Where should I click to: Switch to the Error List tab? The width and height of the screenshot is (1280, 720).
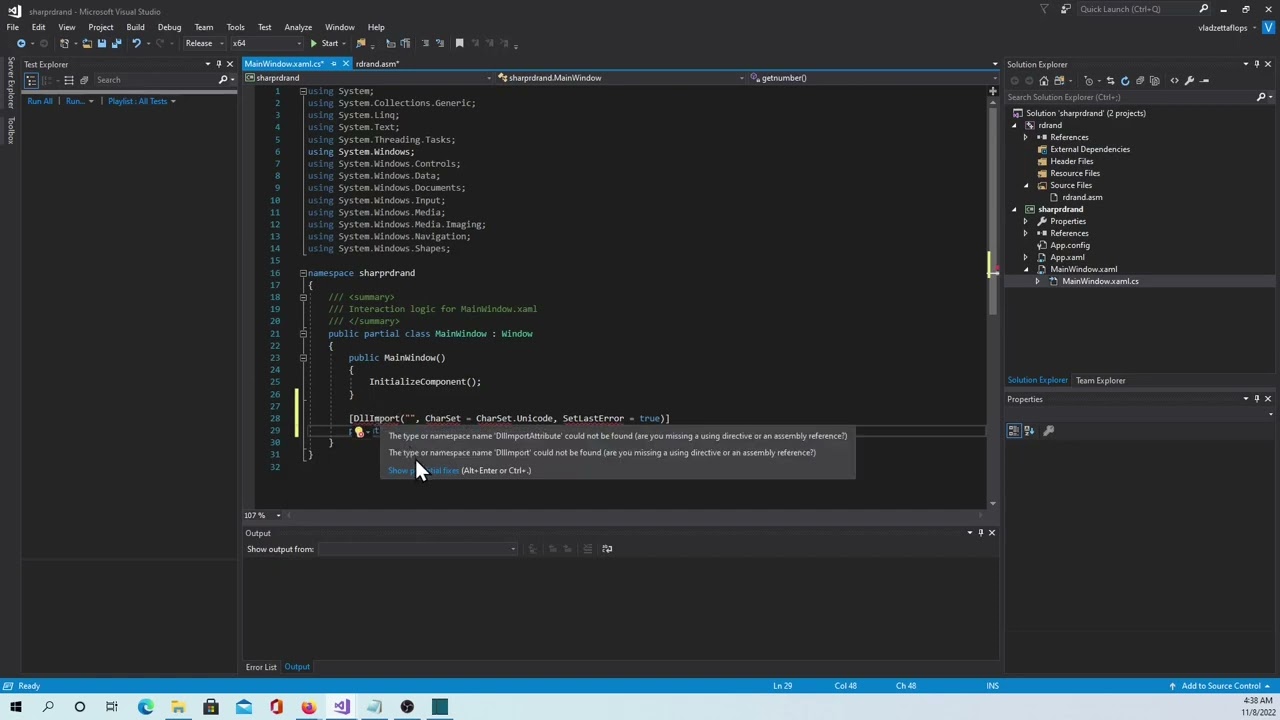pos(261,667)
